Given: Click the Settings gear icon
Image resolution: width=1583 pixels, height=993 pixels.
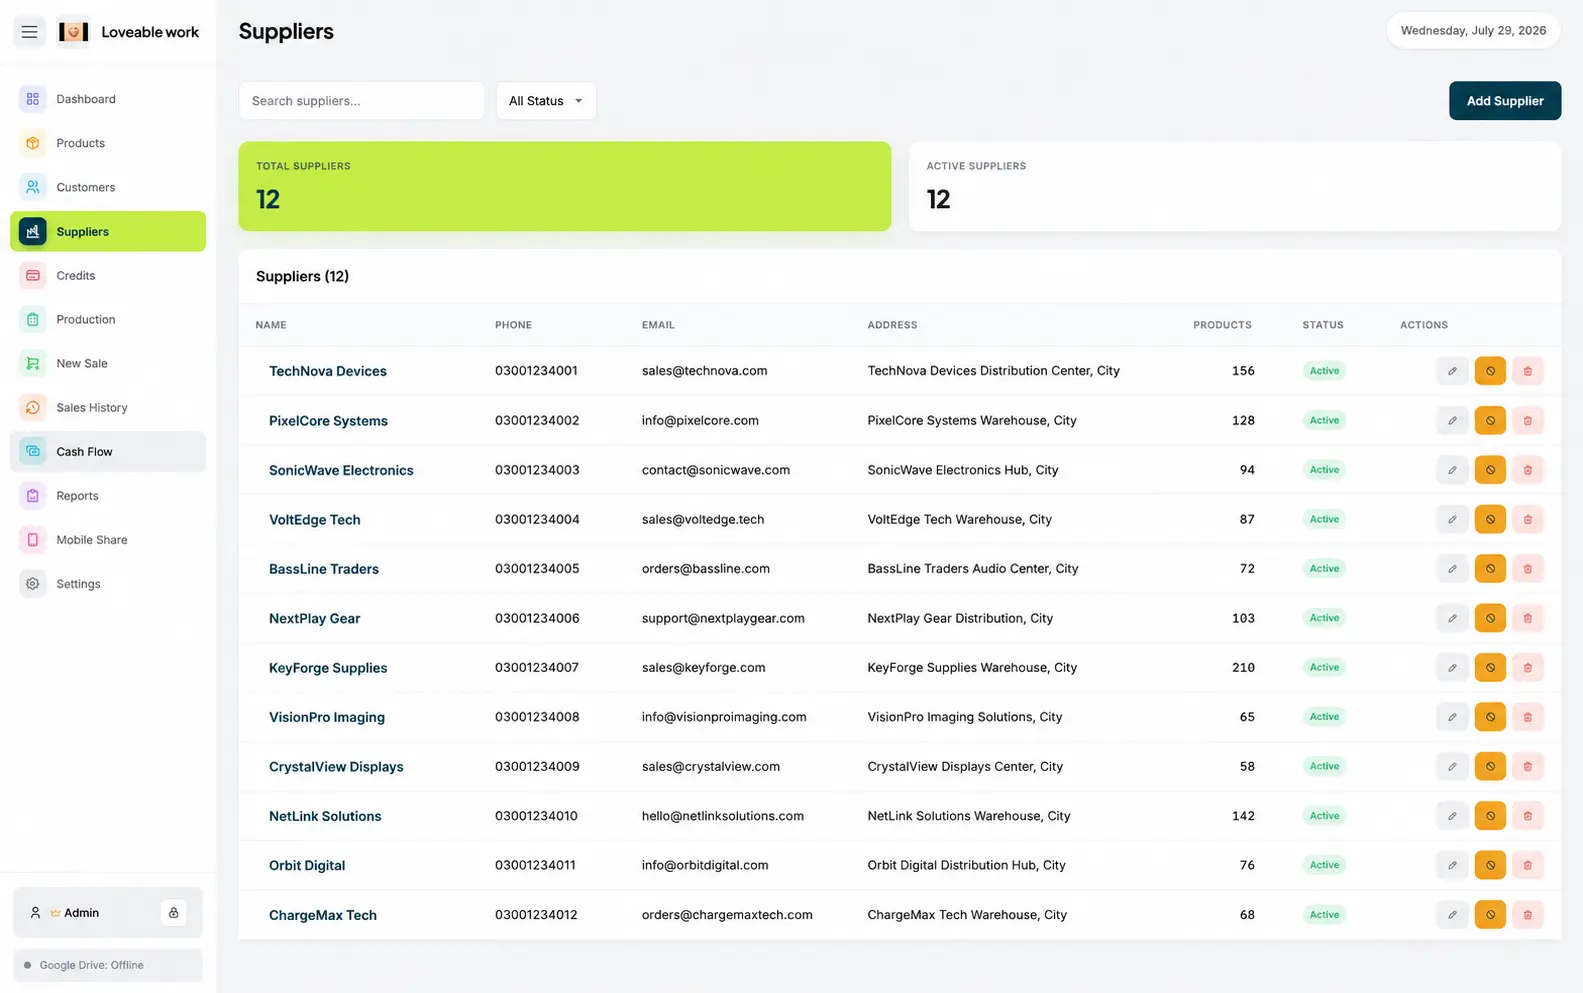Looking at the screenshot, I should (x=33, y=583).
